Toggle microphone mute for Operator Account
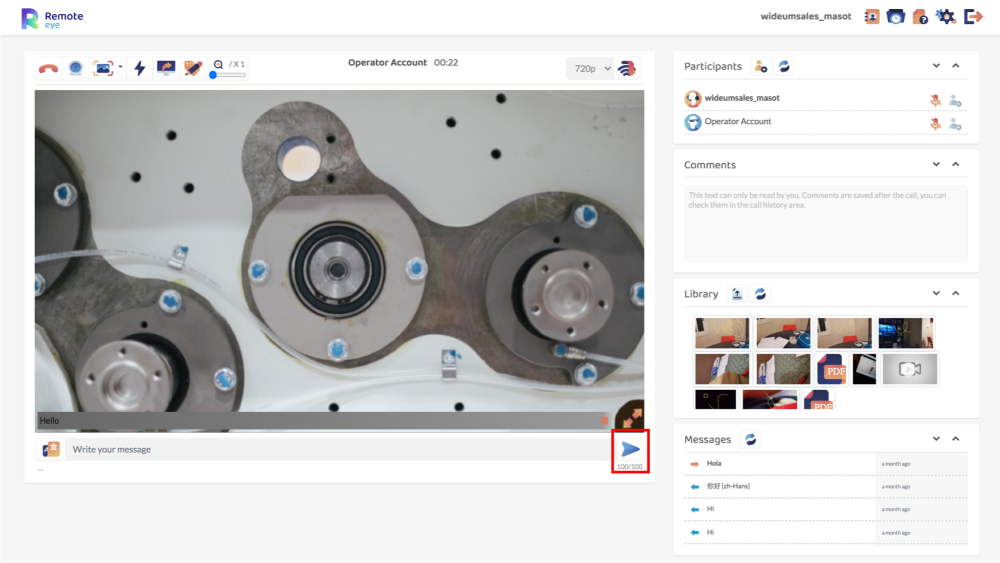Image resolution: width=1000 pixels, height=563 pixels. pos(935,124)
